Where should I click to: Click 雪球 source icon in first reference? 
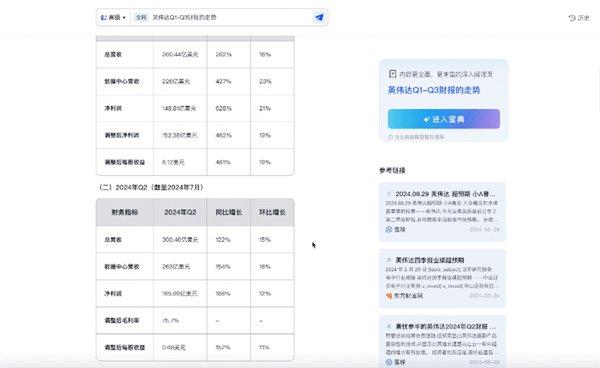point(389,230)
